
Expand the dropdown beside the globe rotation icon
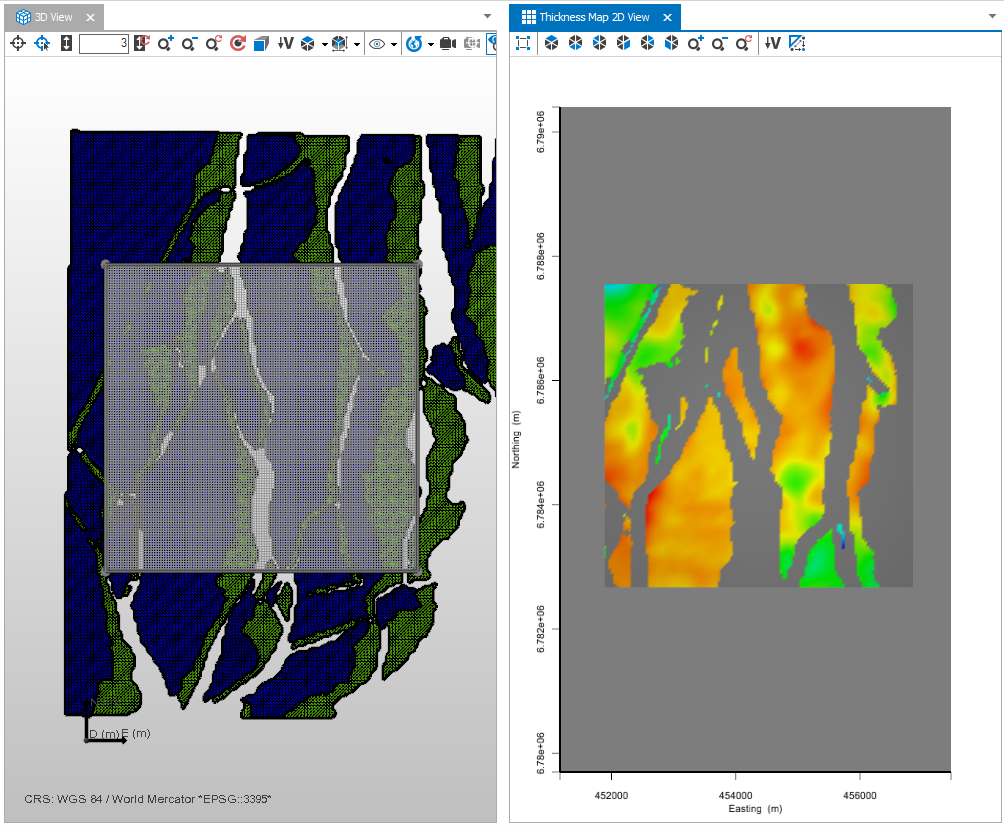431,44
